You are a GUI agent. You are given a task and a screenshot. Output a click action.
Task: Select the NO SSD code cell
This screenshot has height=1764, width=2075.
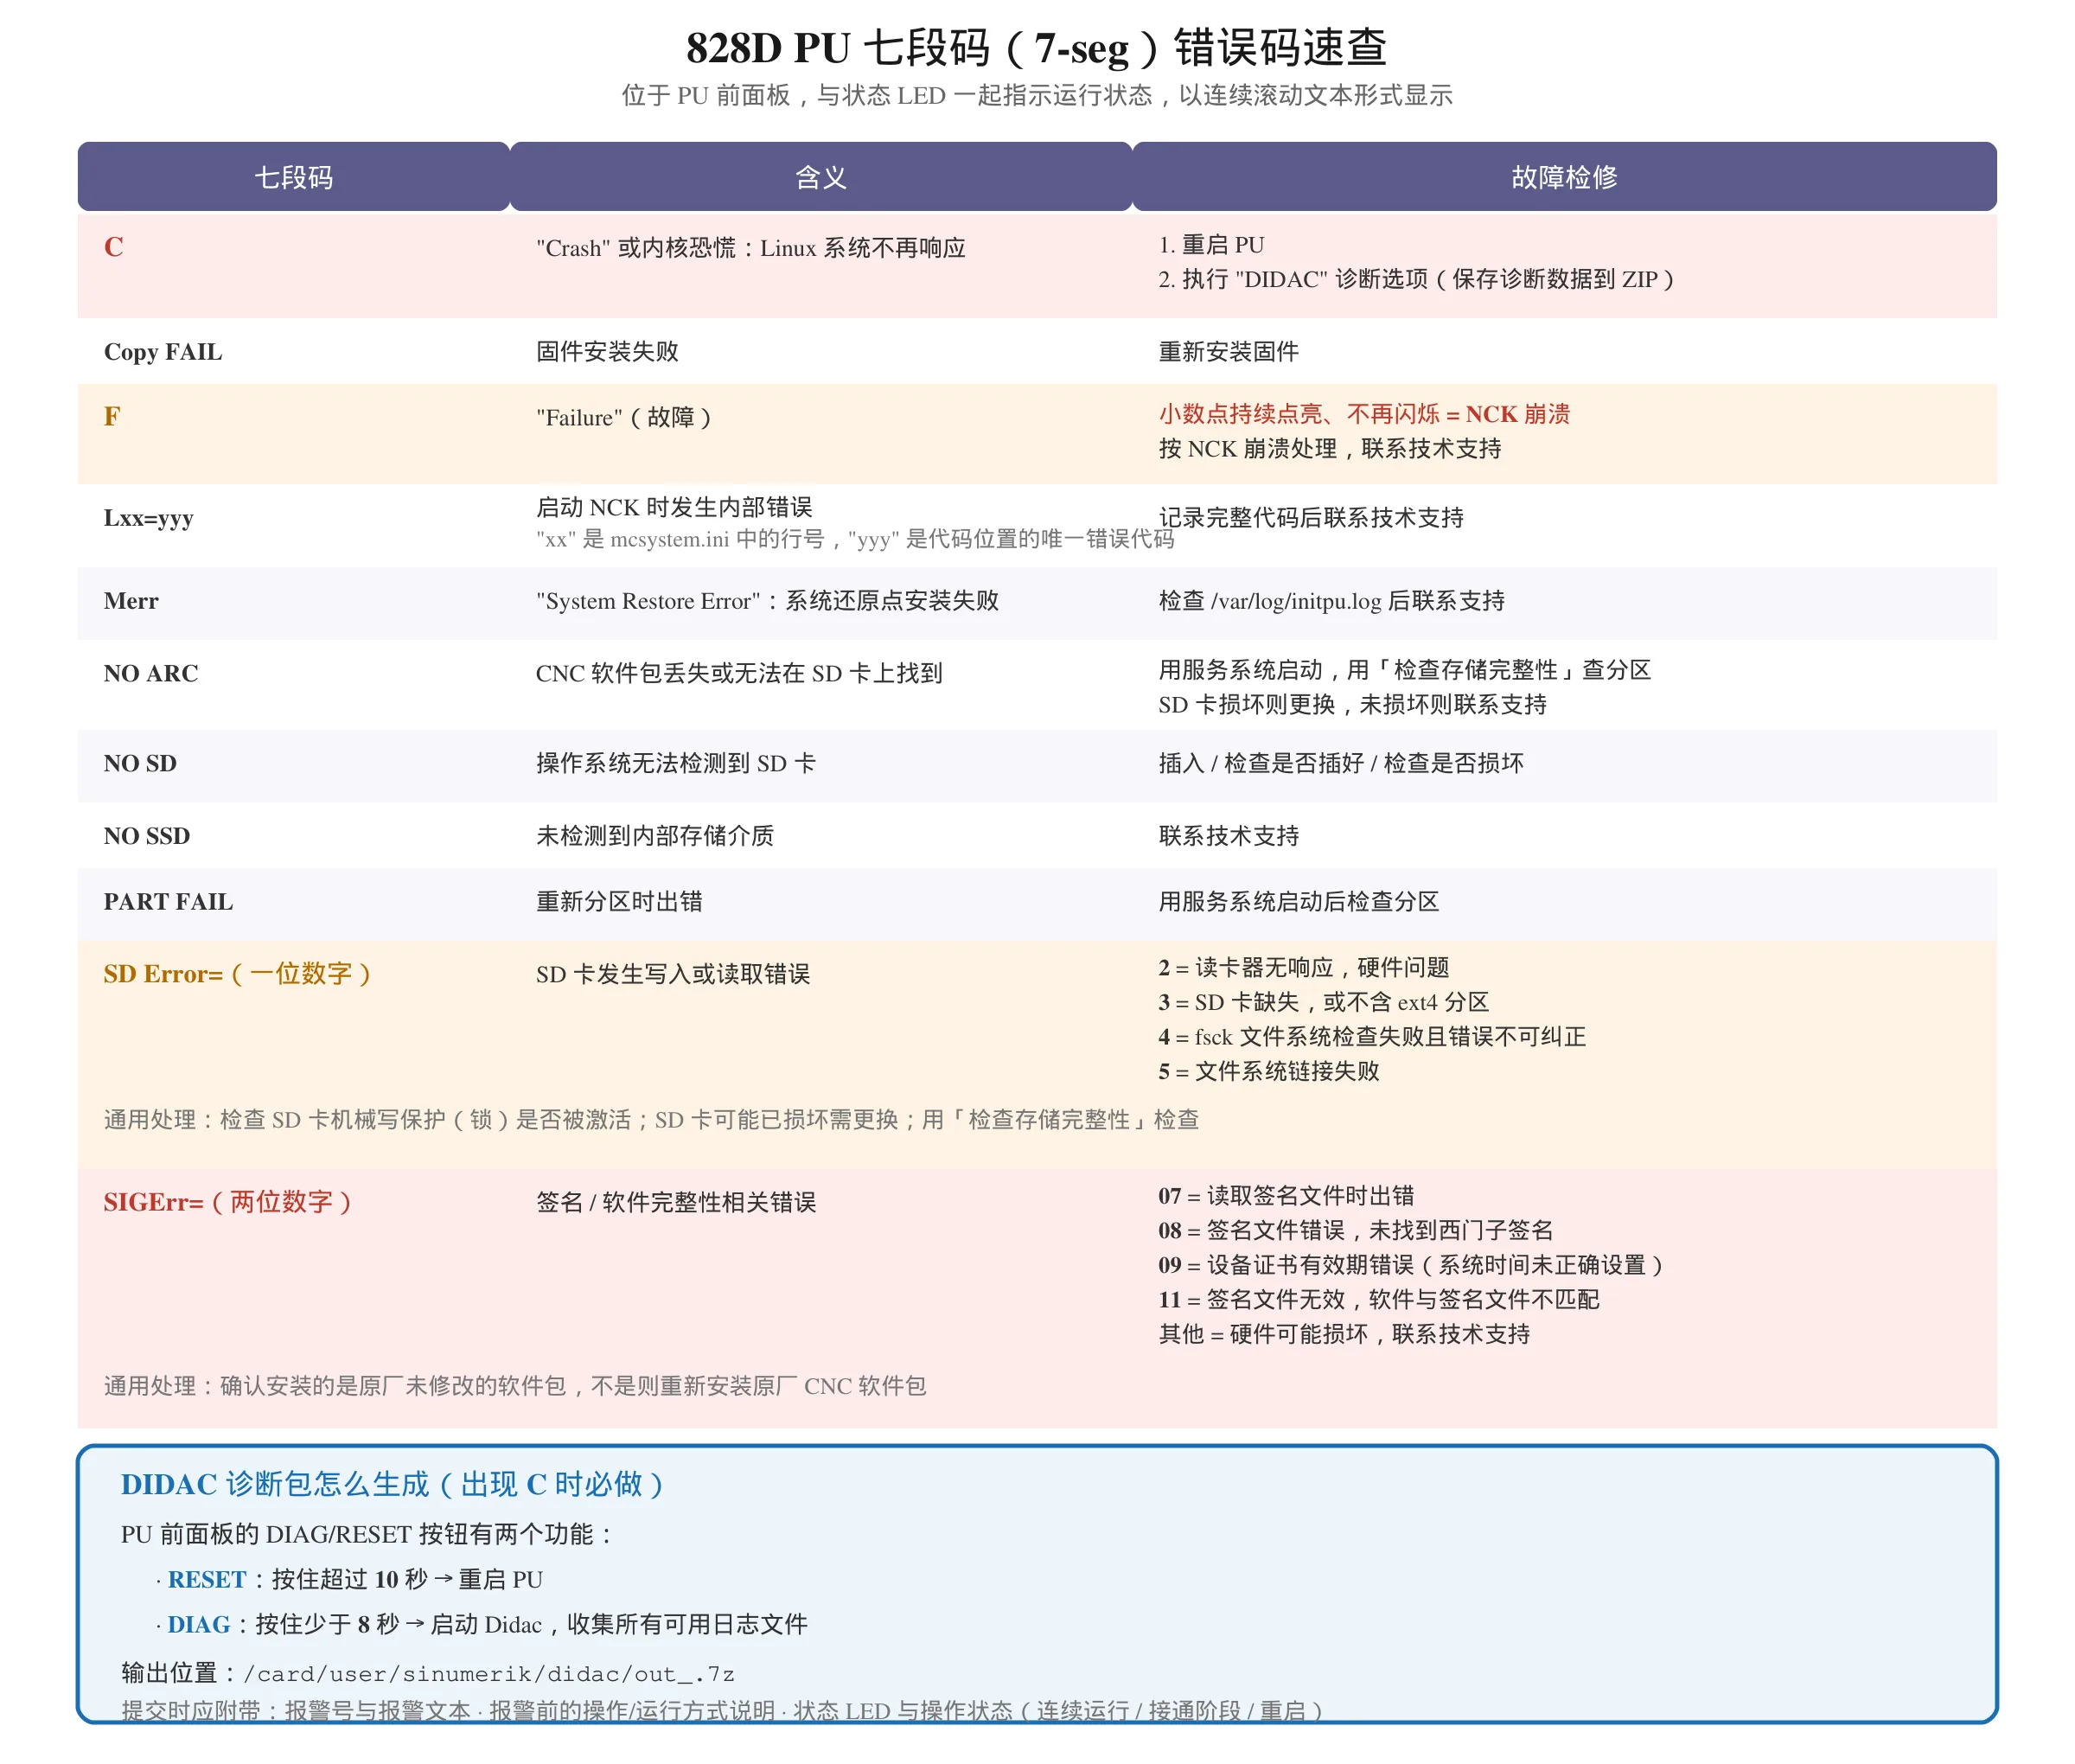pos(147,835)
